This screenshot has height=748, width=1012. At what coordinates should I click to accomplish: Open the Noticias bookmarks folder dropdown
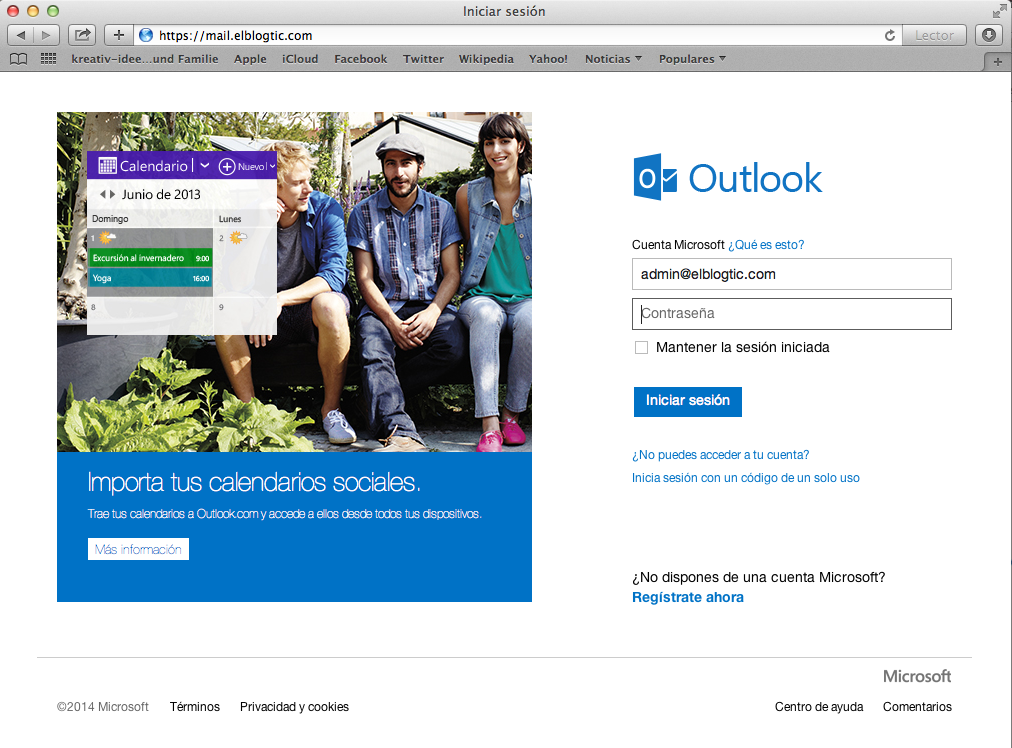pyautogui.click(x=613, y=59)
